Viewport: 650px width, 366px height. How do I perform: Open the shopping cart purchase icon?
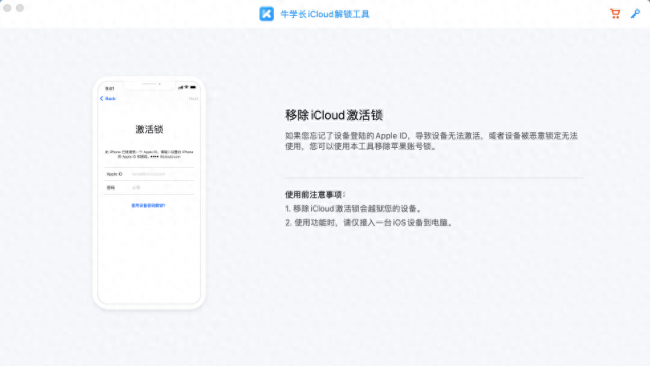[x=615, y=14]
